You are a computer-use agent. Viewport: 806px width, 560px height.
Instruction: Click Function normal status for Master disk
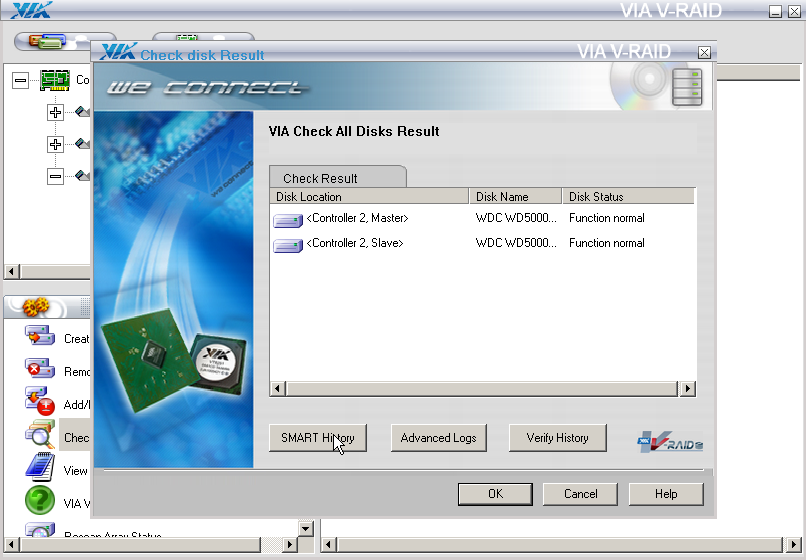[x=607, y=218]
